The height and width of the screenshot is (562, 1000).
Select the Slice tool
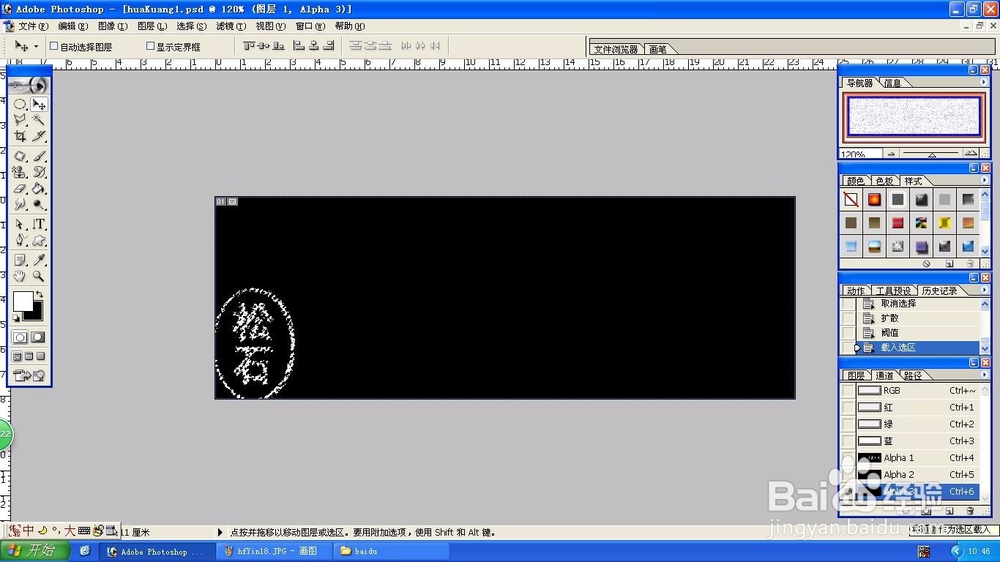coord(39,136)
